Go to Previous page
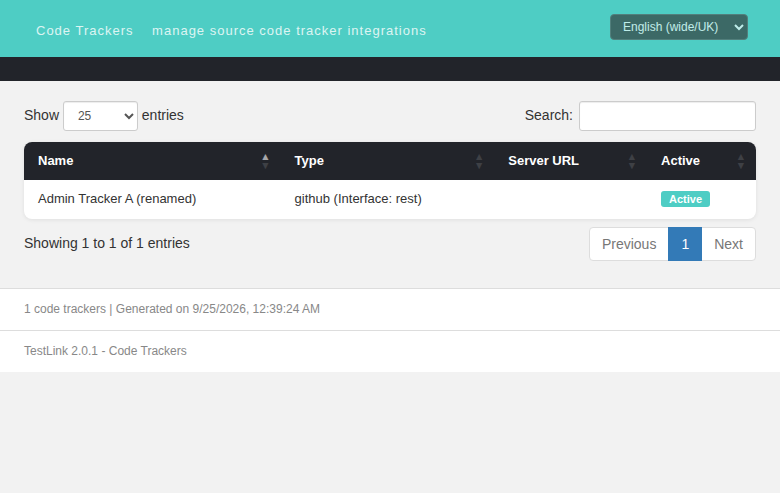780x493 pixels. click(x=629, y=244)
